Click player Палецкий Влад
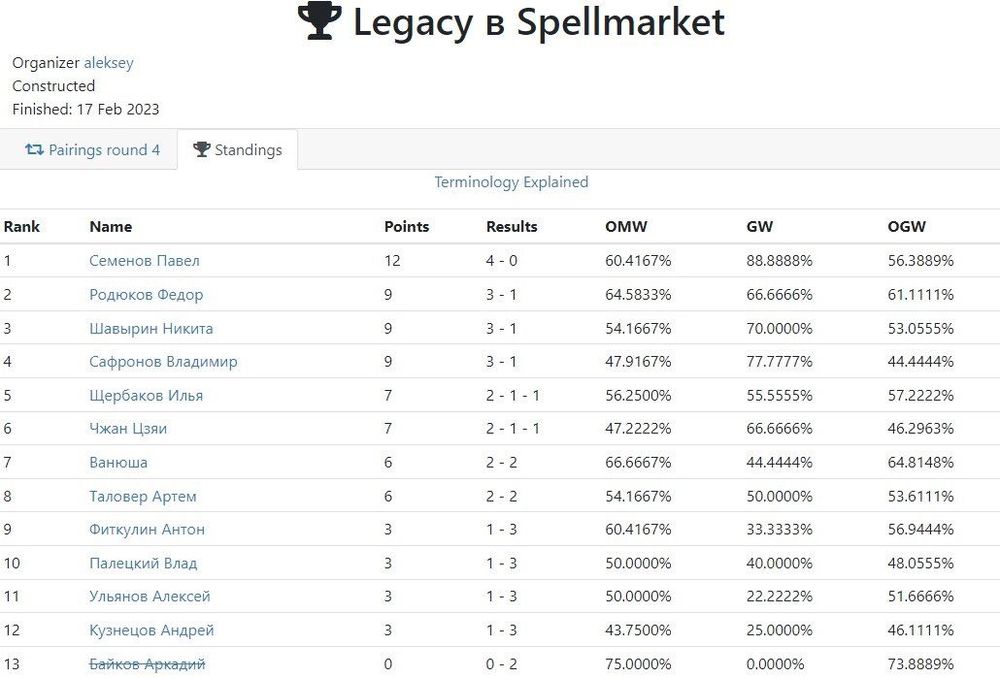This screenshot has height=678, width=1000. pos(143,563)
